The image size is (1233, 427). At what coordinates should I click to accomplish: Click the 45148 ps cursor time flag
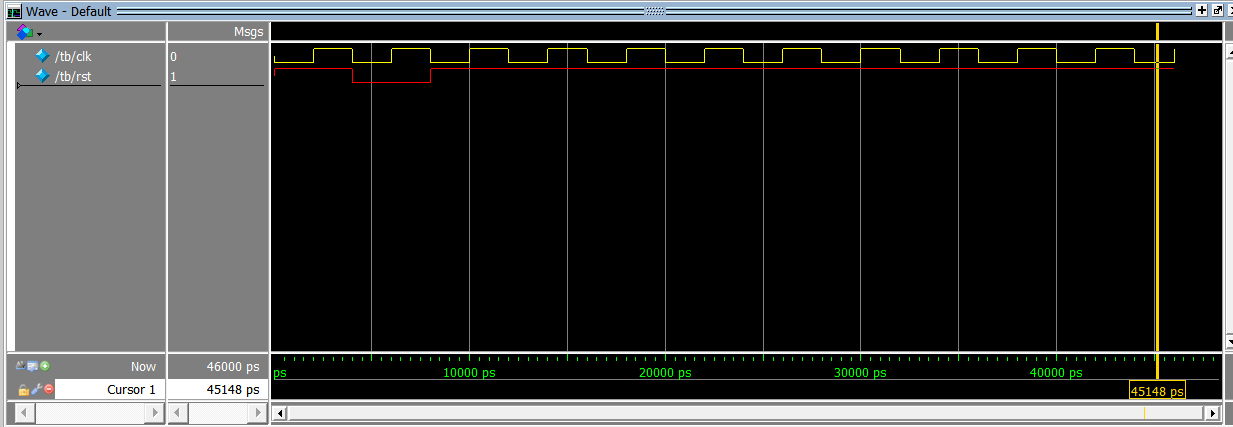tap(1157, 391)
